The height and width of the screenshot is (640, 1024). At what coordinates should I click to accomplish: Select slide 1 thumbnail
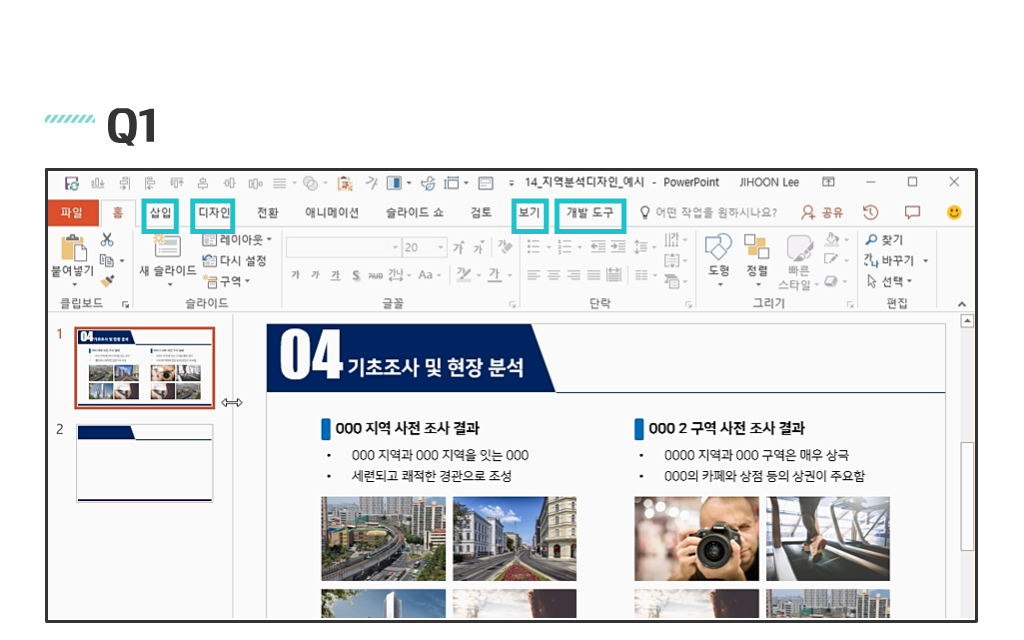144,368
